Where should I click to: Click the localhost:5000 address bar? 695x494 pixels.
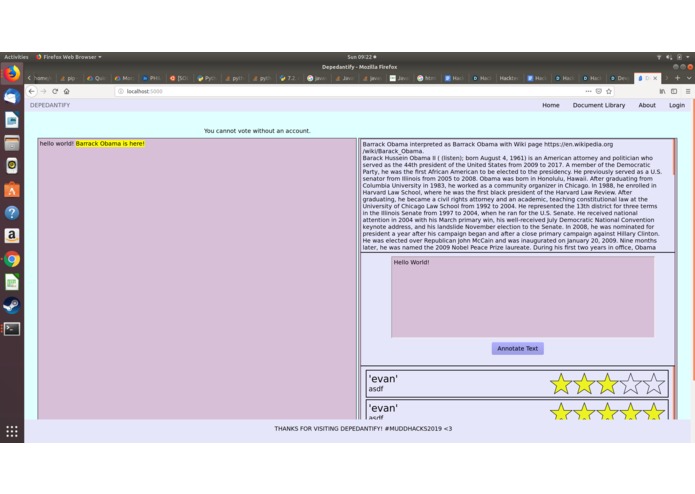[350, 91]
